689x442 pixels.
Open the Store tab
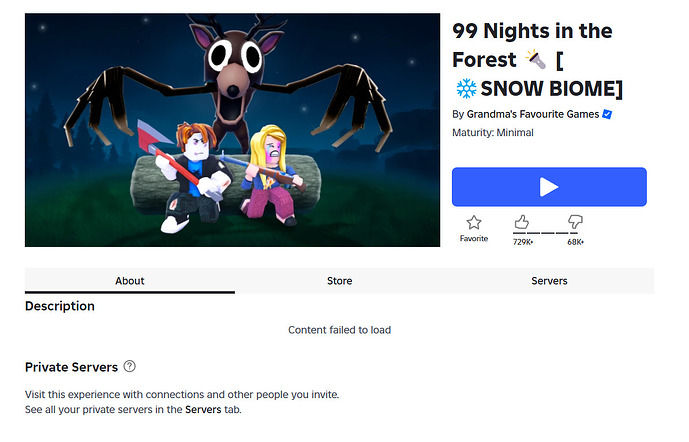339,281
